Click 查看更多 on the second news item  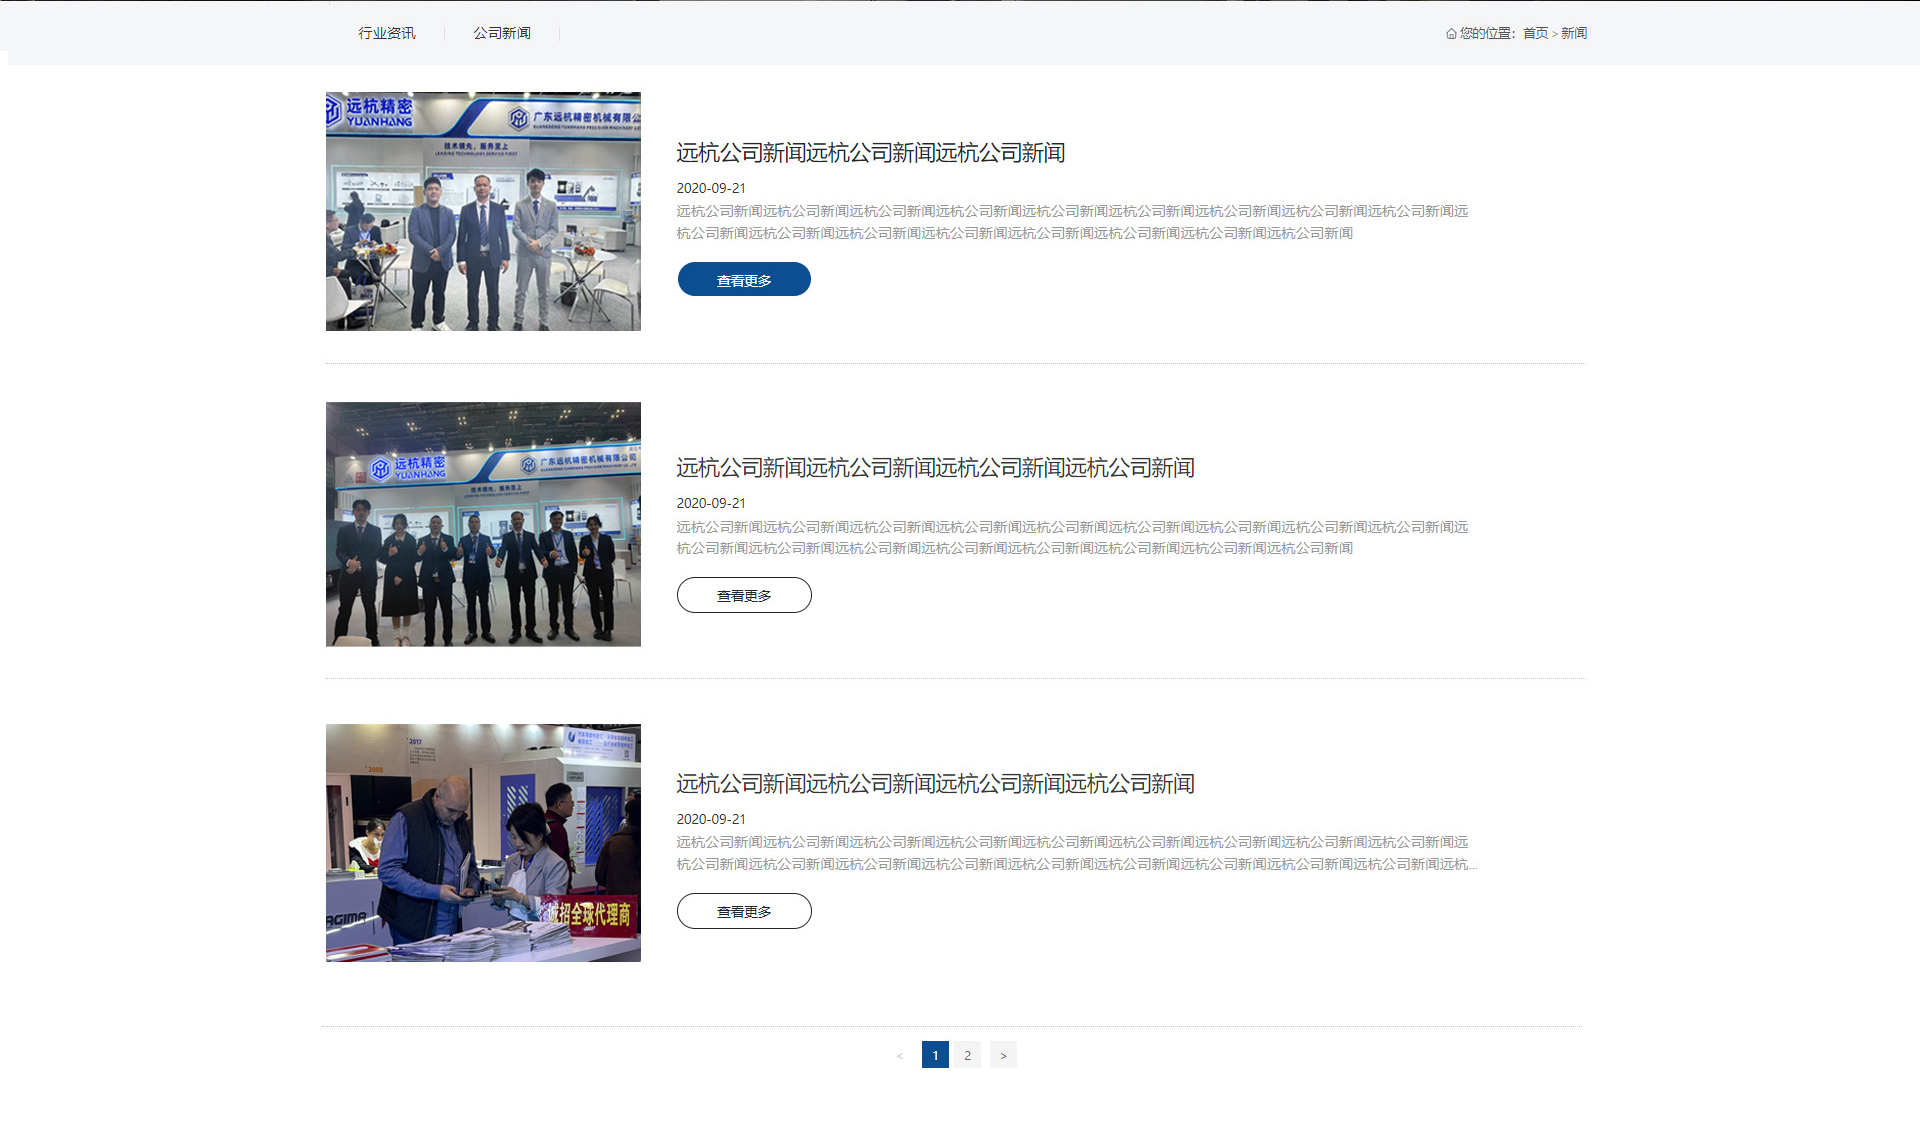pos(744,595)
